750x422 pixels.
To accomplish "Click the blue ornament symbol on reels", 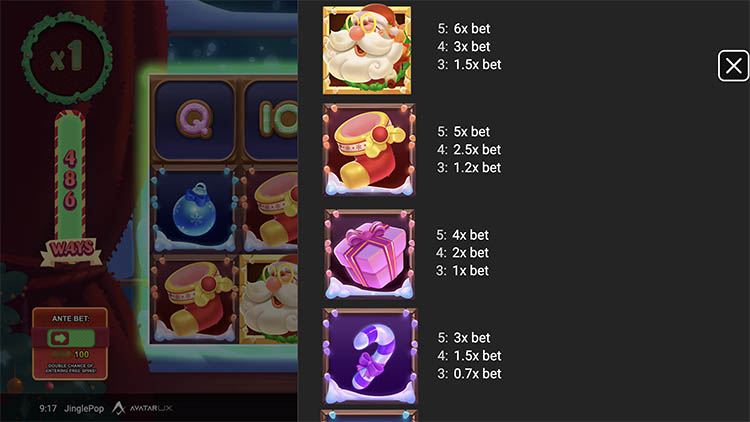I will [194, 209].
